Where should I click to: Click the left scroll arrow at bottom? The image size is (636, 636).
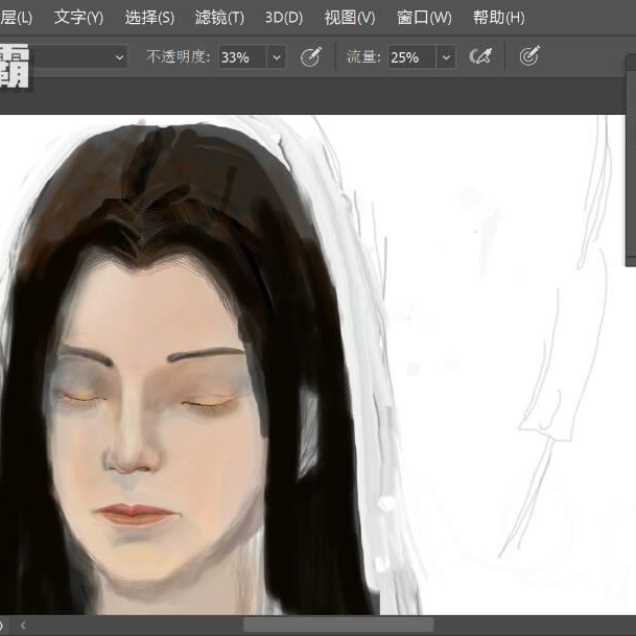23,625
